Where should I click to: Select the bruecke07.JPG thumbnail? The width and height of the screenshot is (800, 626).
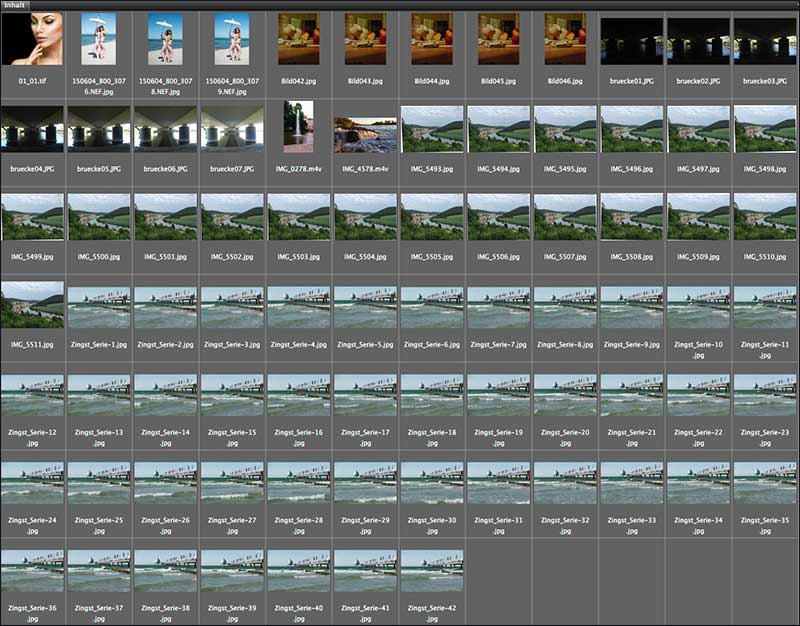(232, 129)
